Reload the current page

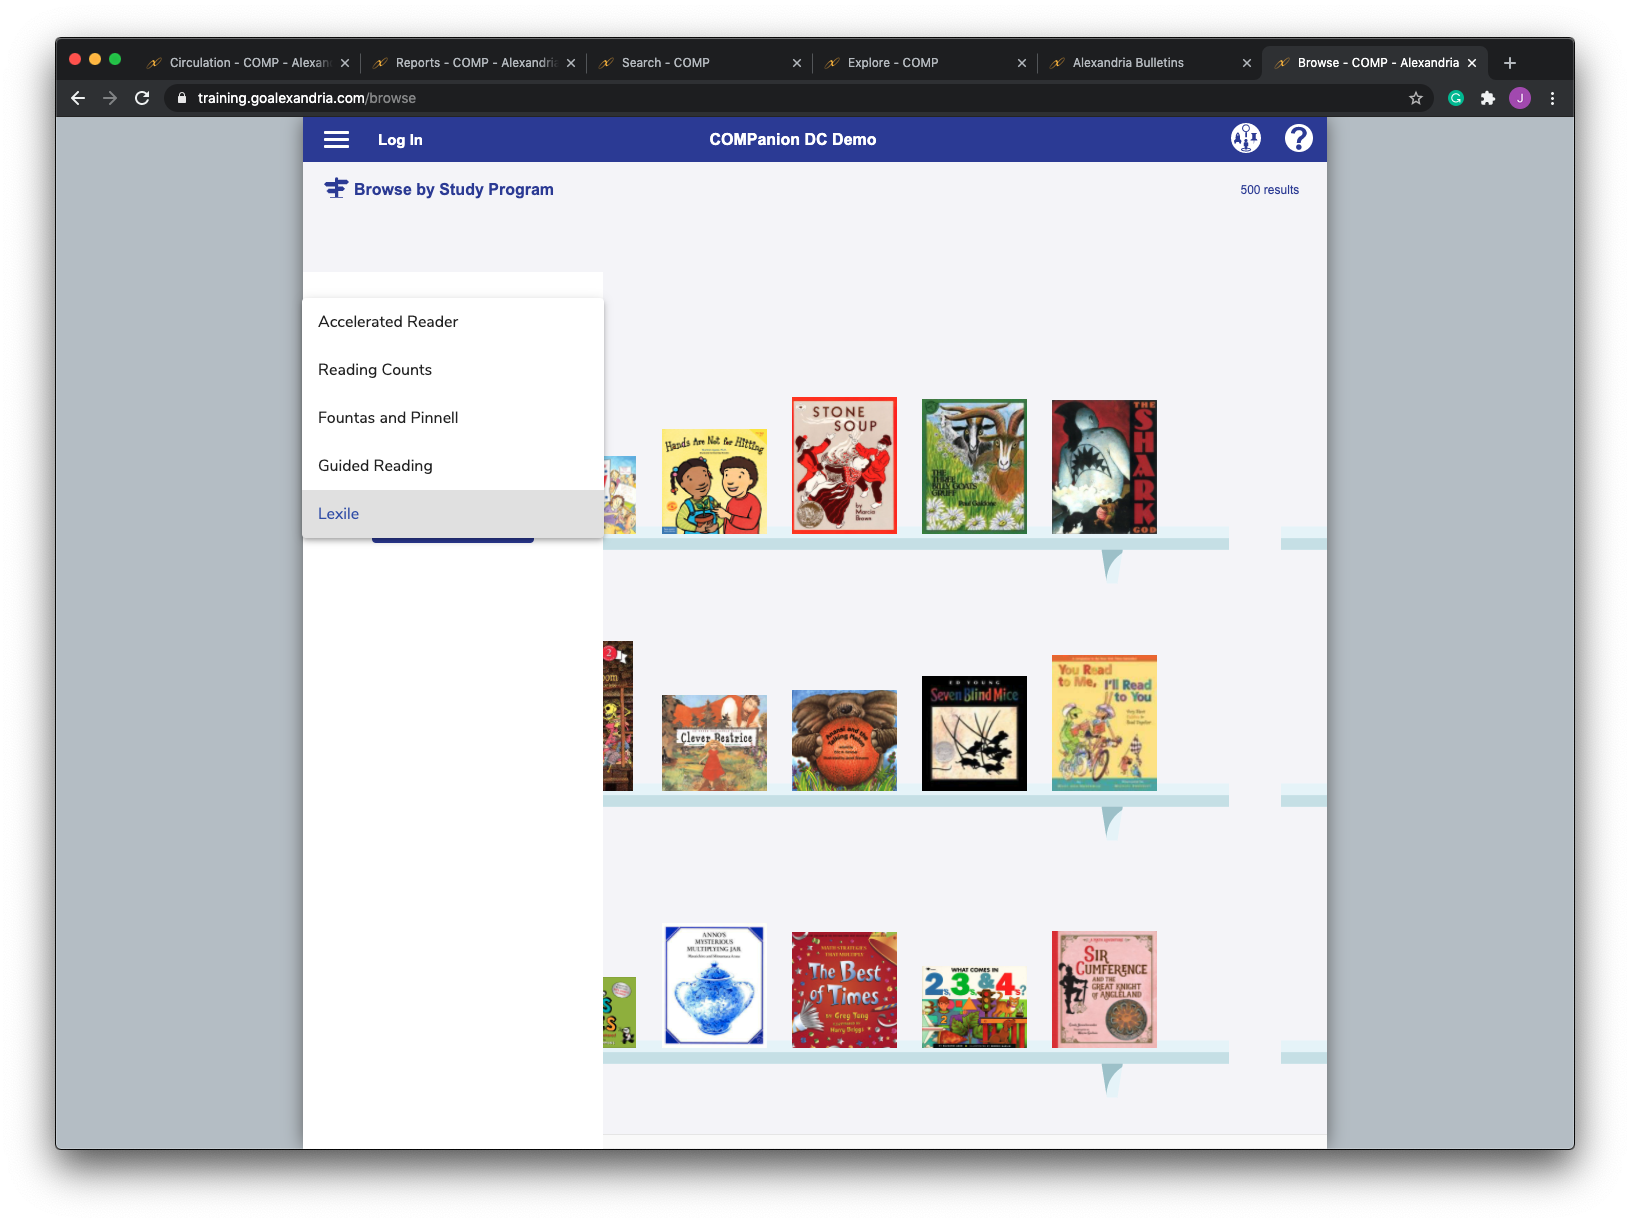(142, 98)
